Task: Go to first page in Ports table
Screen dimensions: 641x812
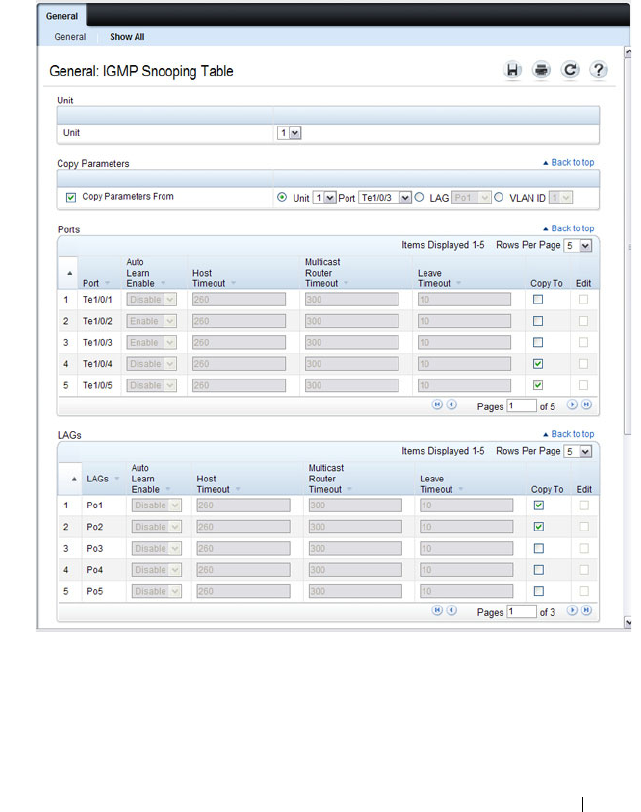Action: (x=438, y=405)
